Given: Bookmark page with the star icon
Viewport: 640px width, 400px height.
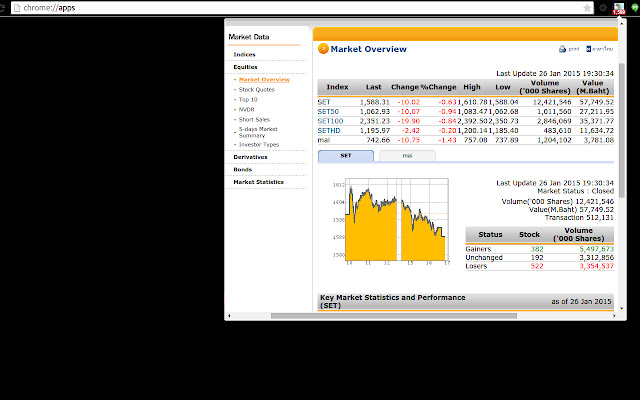Looking at the screenshot, I should click(587, 7).
